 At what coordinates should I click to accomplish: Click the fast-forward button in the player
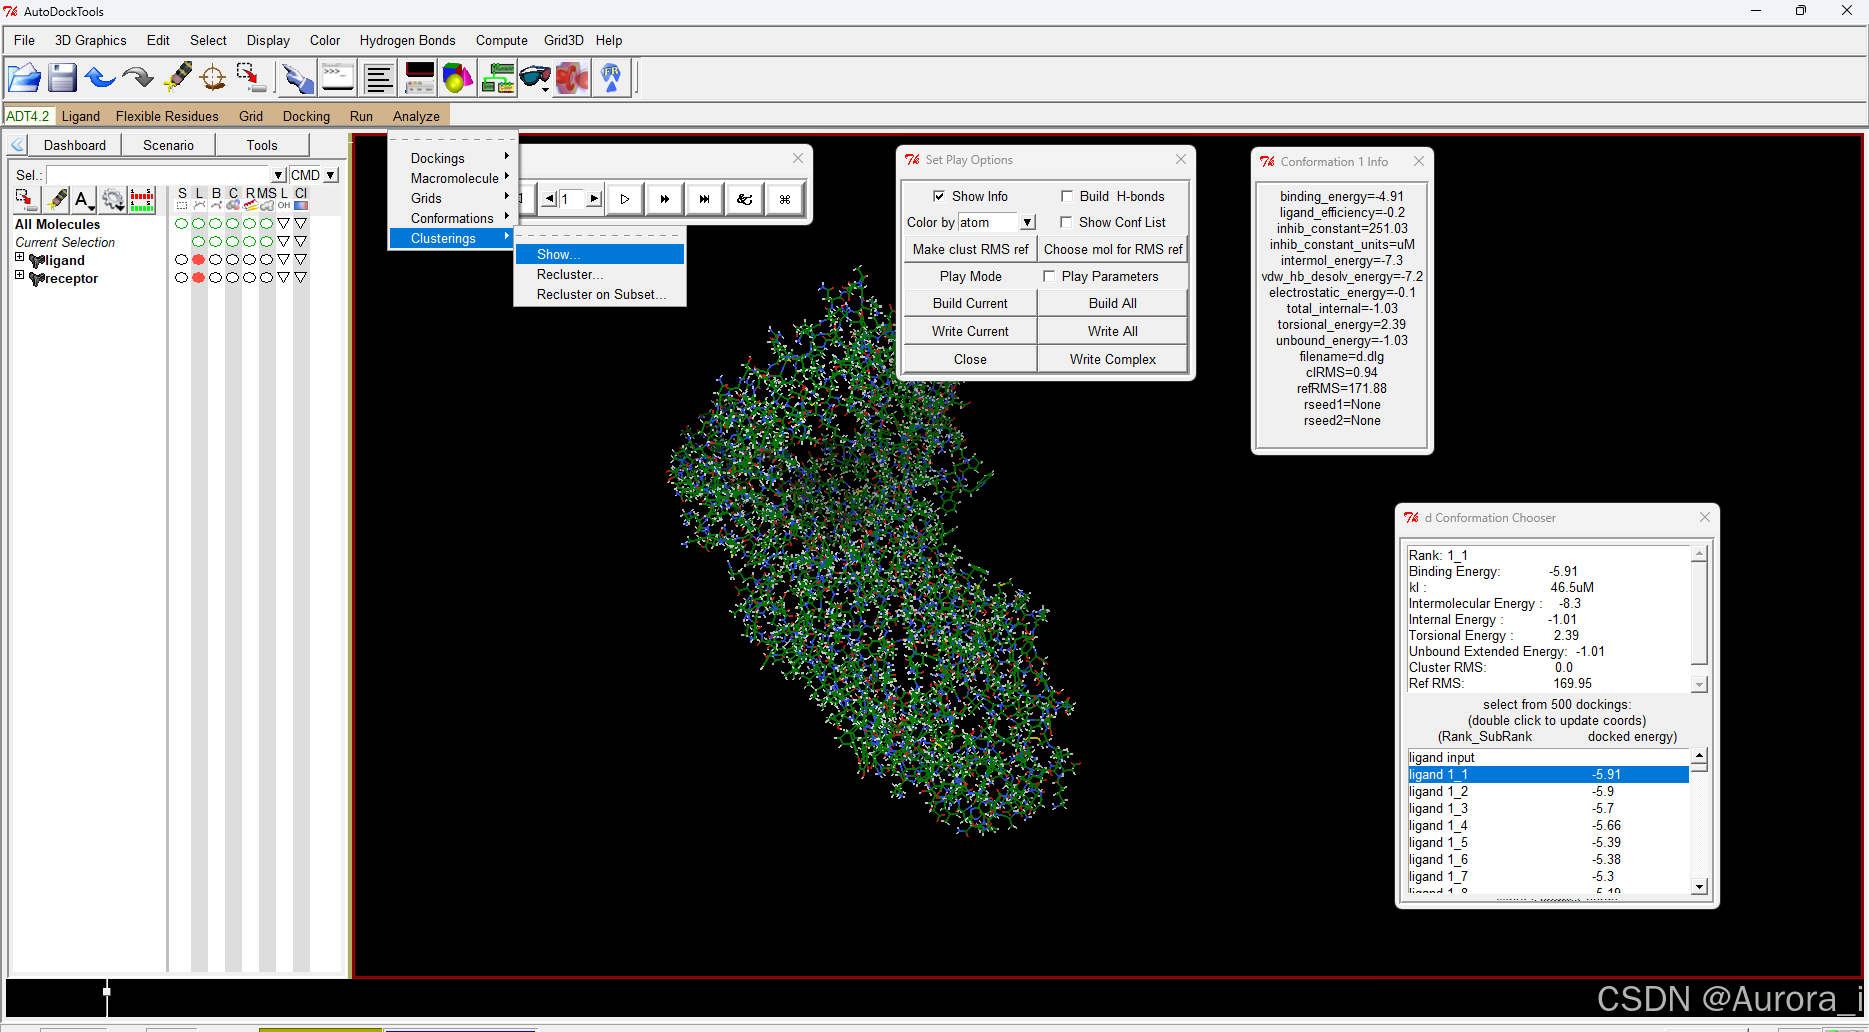[665, 199]
